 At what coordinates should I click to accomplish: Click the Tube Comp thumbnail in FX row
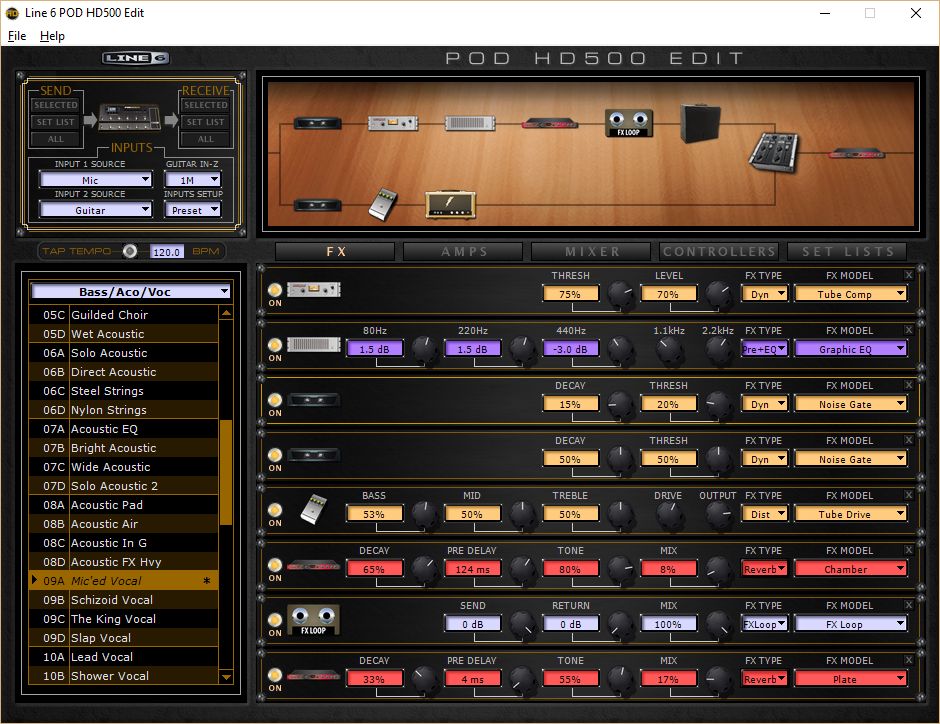point(314,289)
